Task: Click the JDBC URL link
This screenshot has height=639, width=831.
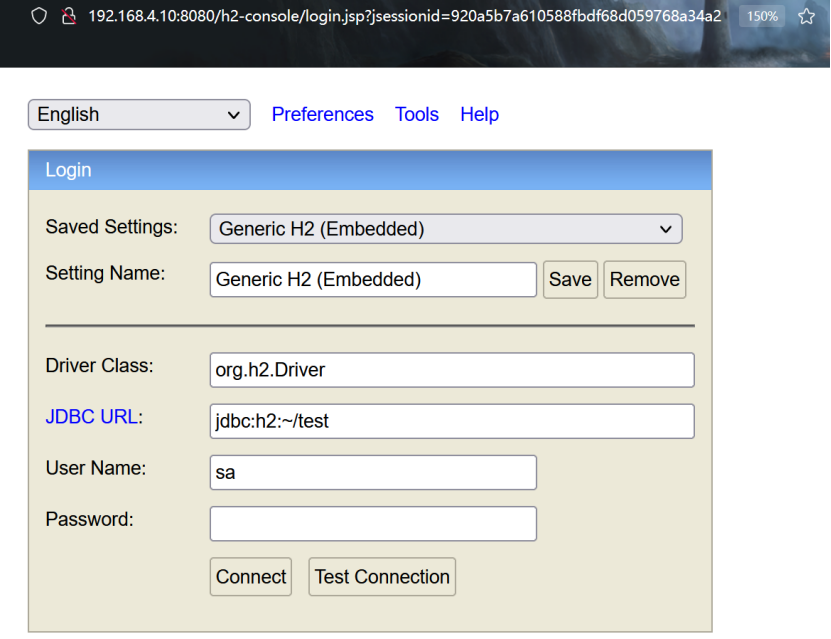Action: (92, 416)
